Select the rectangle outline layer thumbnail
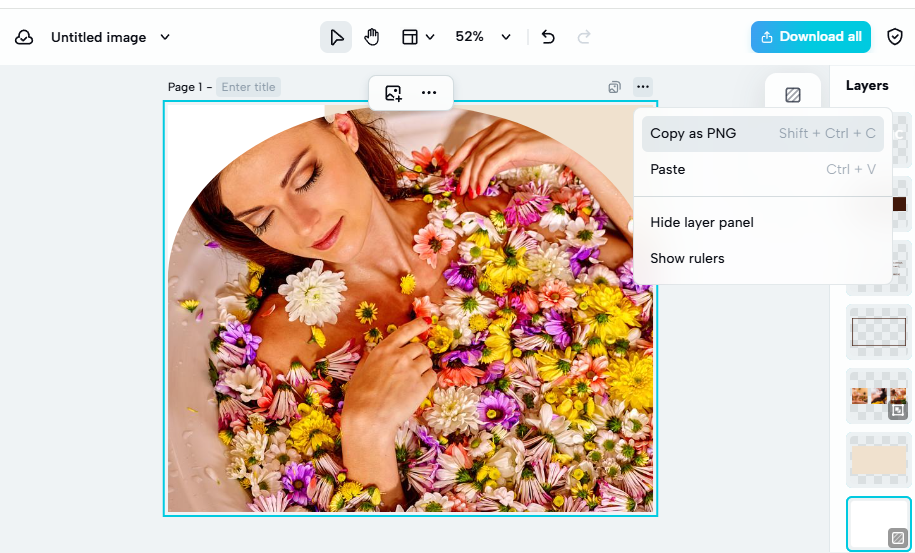This screenshot has height=553, width=915. click(x=878, y=332)
